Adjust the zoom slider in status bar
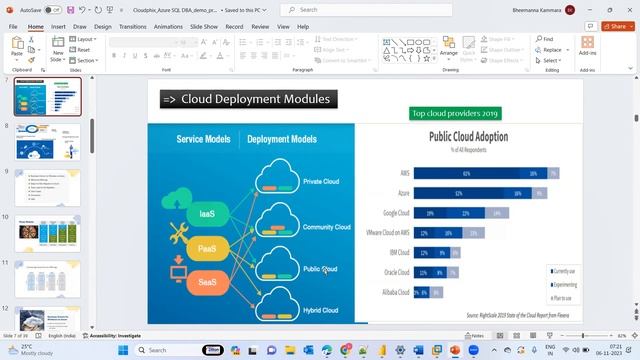This screenshot has height=360, width=640. click(x=583, y=336)
